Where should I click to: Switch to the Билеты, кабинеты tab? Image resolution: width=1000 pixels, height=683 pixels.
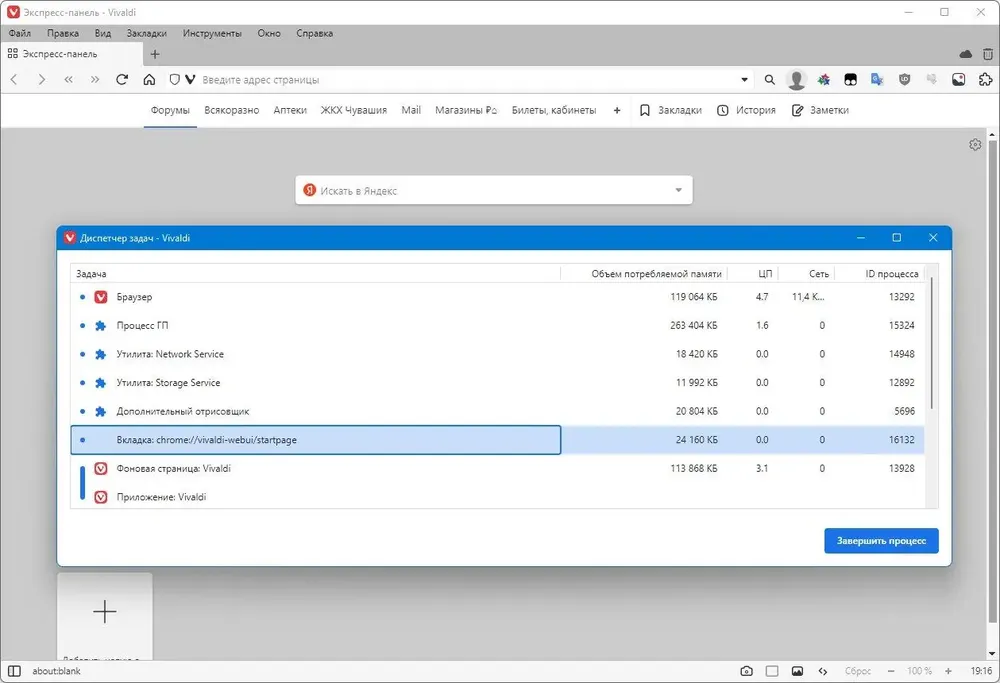pyautogui.click(x=554, y=110)
